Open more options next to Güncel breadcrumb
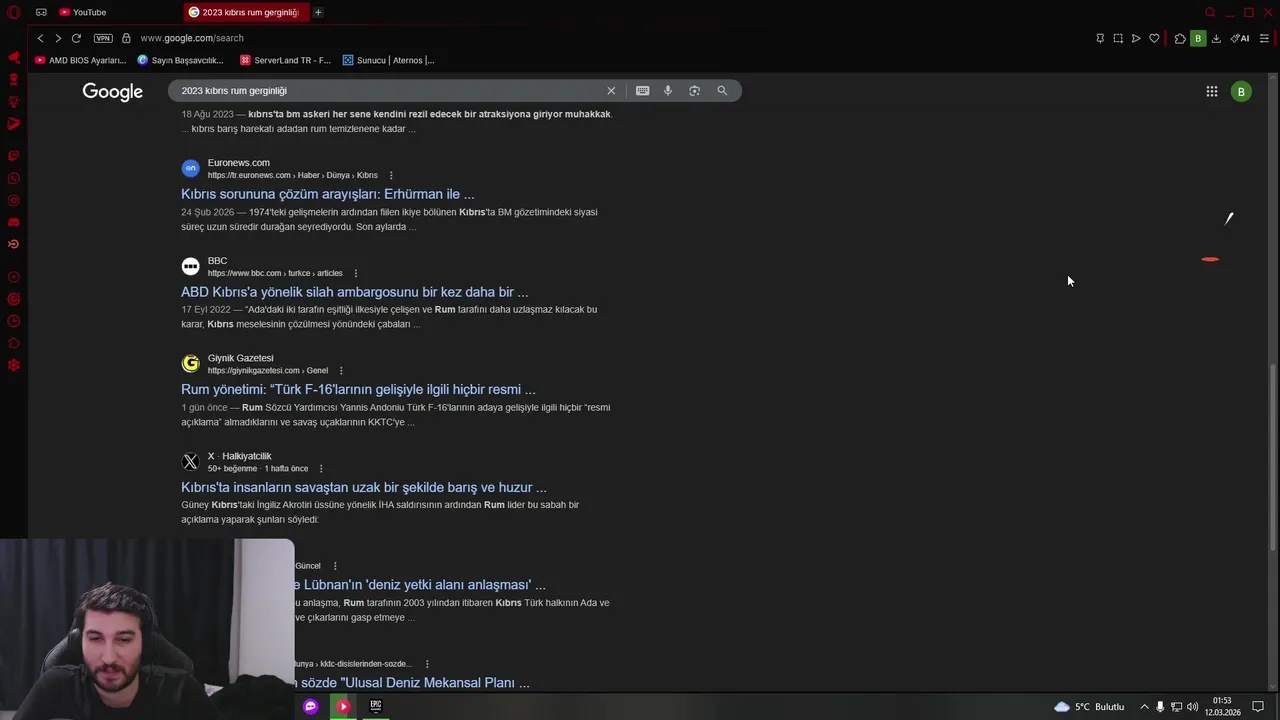The width and height of the screenshot is (1280, 720). (335, 566)
